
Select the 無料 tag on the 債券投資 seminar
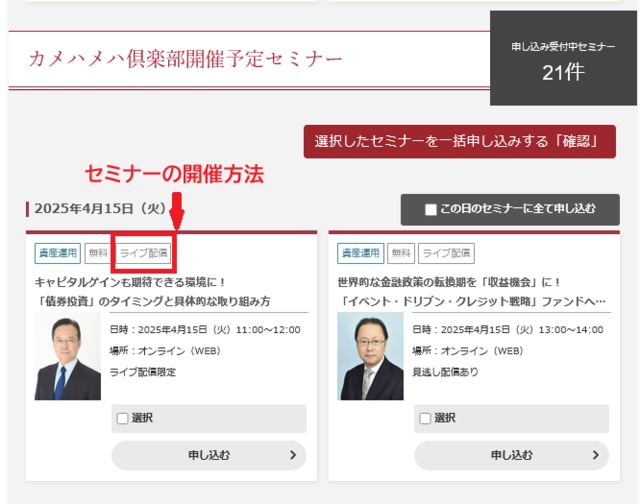coord(97,253)
